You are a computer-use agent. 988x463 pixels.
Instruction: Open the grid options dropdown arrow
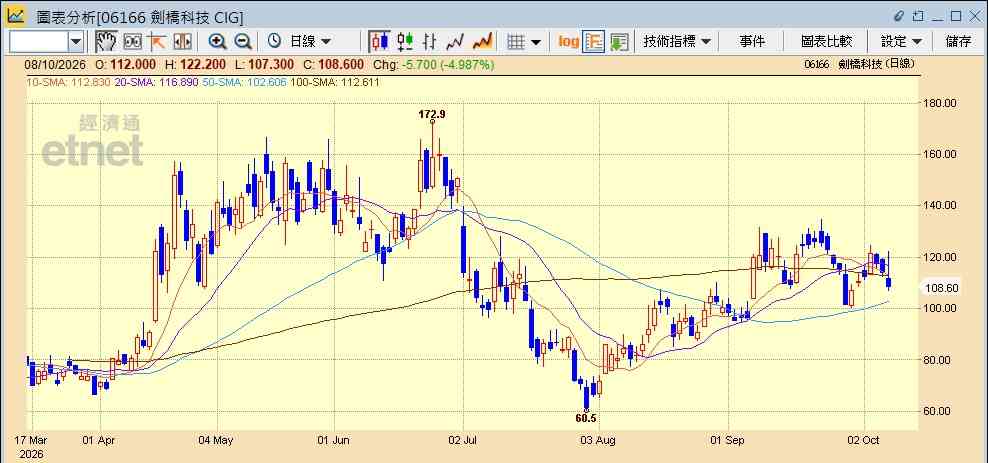click(x=536, y=42)
